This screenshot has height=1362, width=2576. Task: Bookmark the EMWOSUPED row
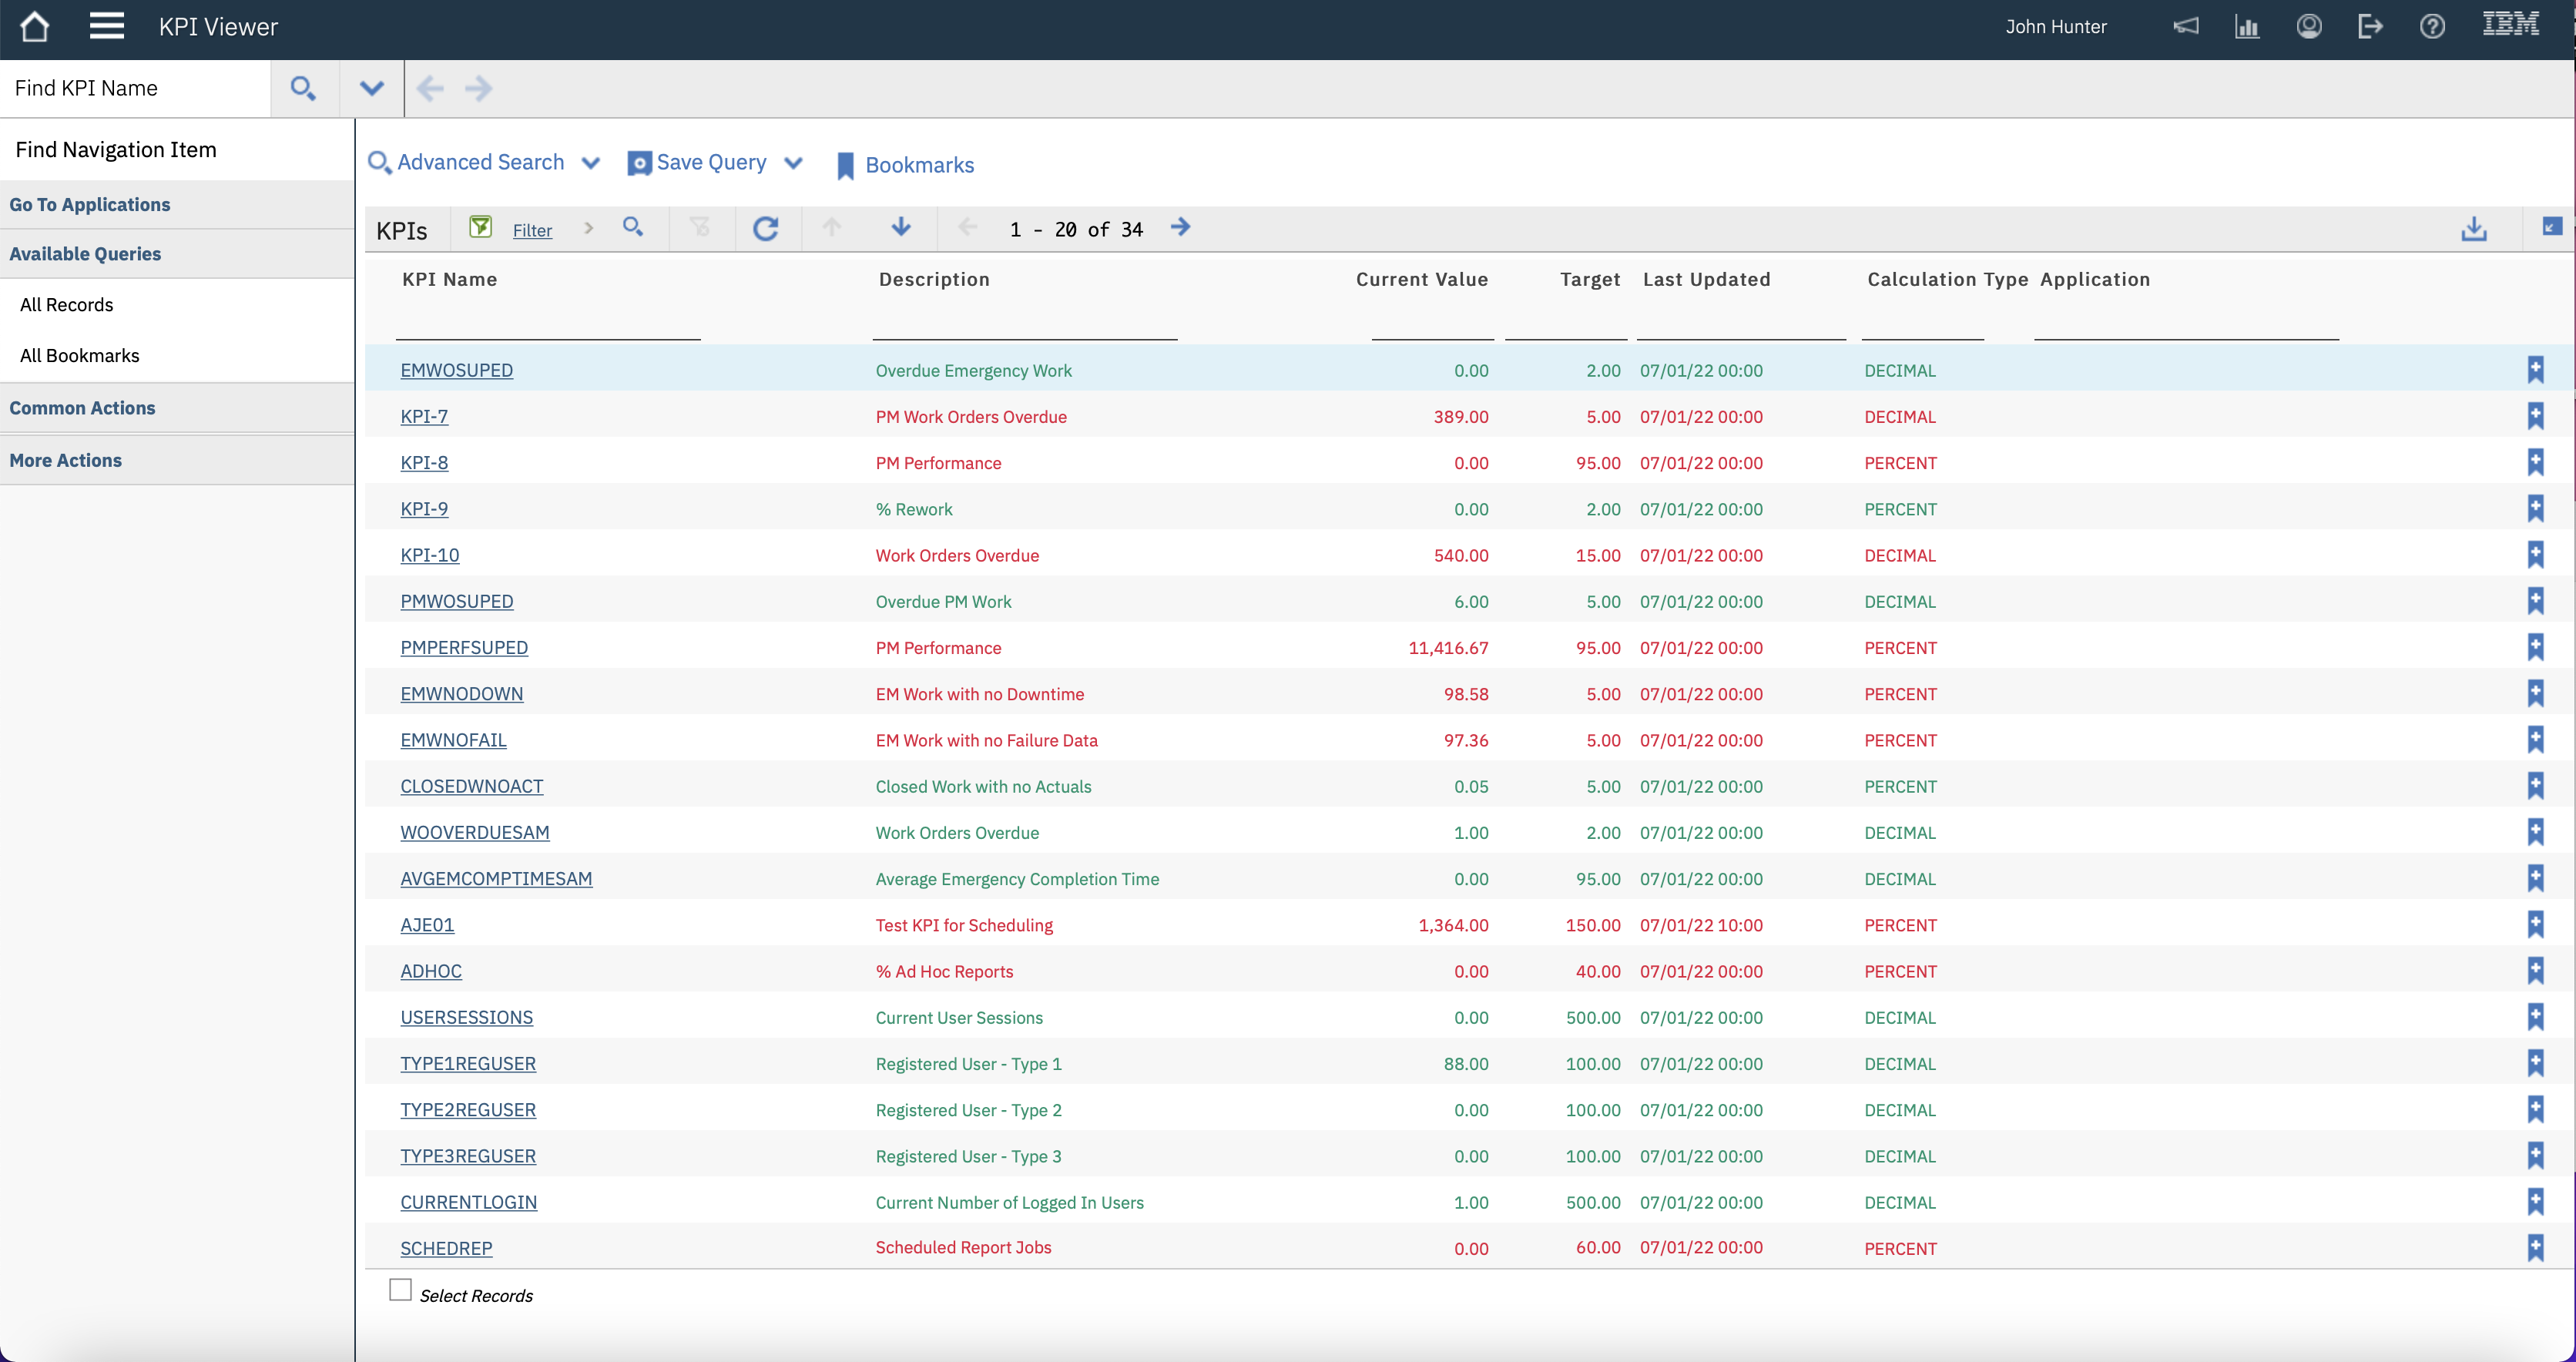pyautogui.click(x=2536, y=369)
